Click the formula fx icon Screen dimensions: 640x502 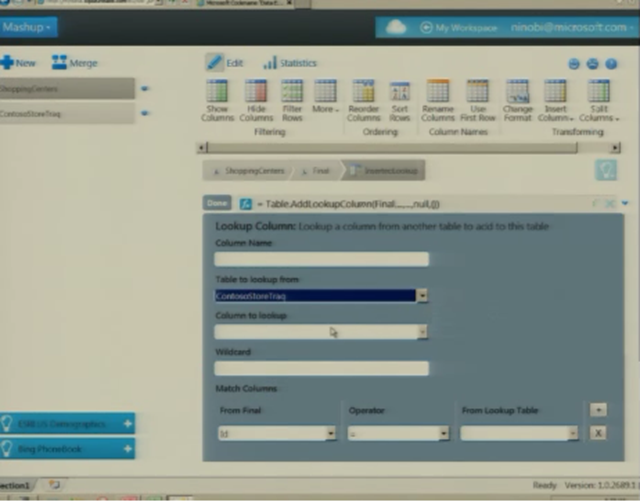pyautogui.click(x=246, y=204)
